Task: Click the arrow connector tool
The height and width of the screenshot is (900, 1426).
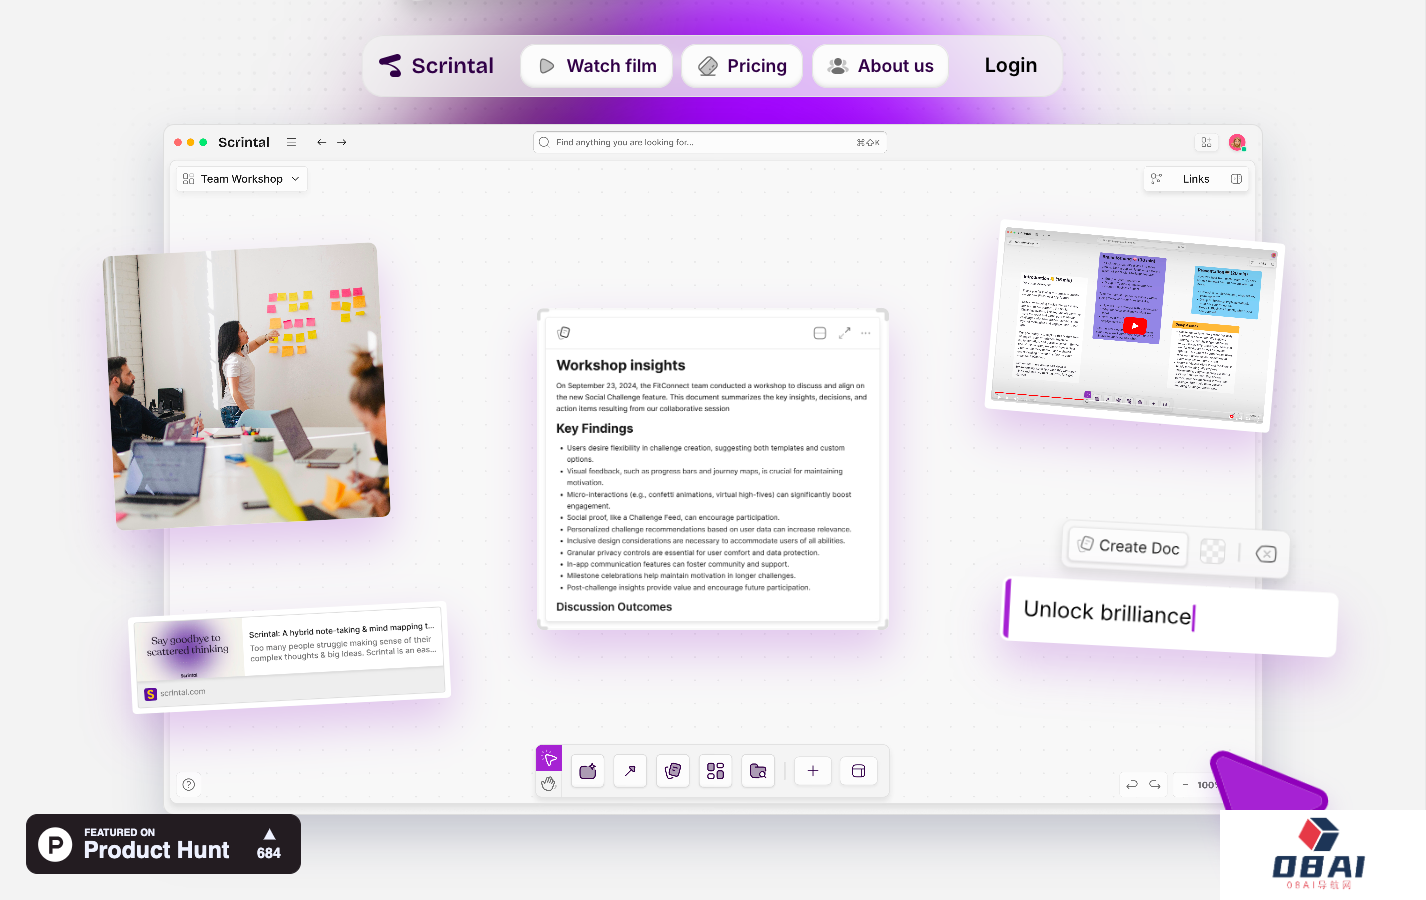Action: pos(630,771)
